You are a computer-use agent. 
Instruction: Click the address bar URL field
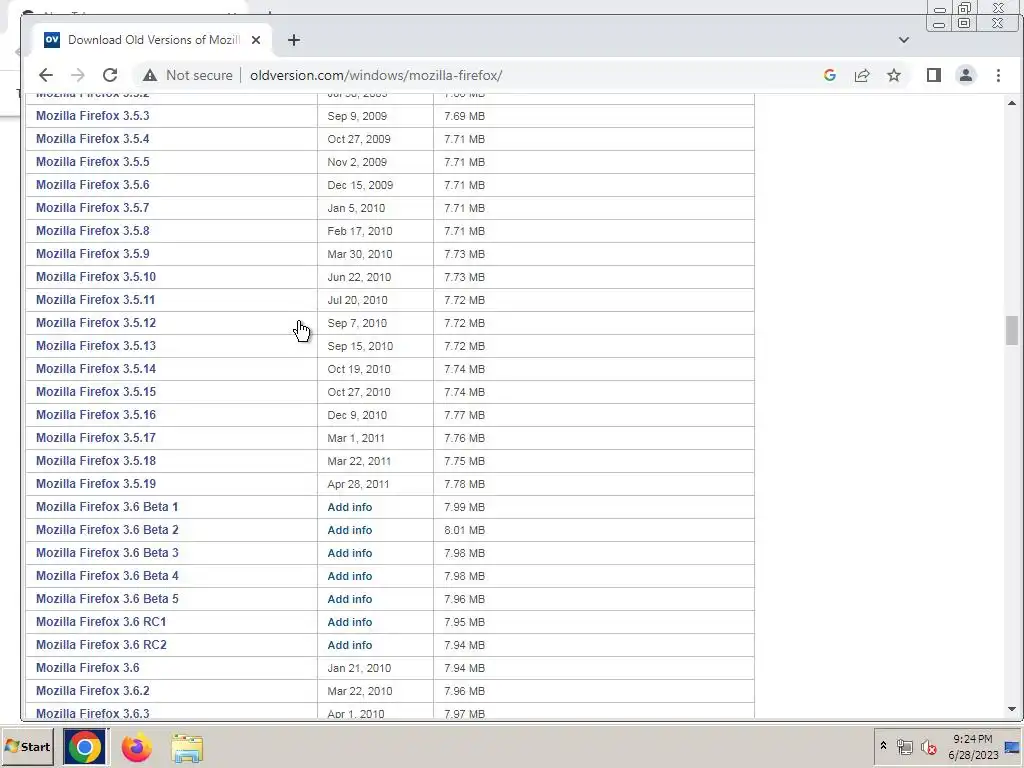(376, 75)
